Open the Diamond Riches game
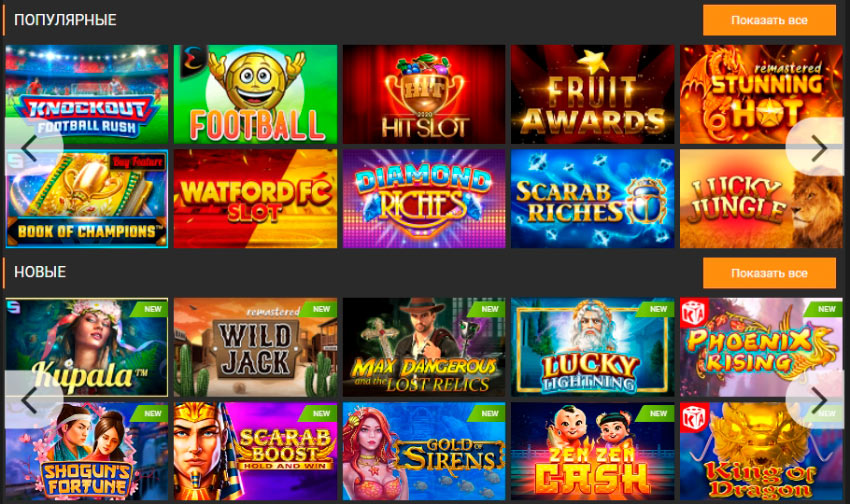Viewport: 850px width, 504px height. [x=424, y=199]
